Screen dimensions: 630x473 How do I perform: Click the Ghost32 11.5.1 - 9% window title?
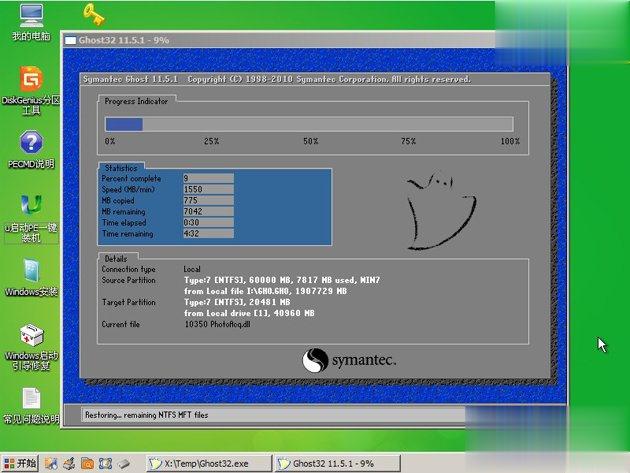click(124, 40)
